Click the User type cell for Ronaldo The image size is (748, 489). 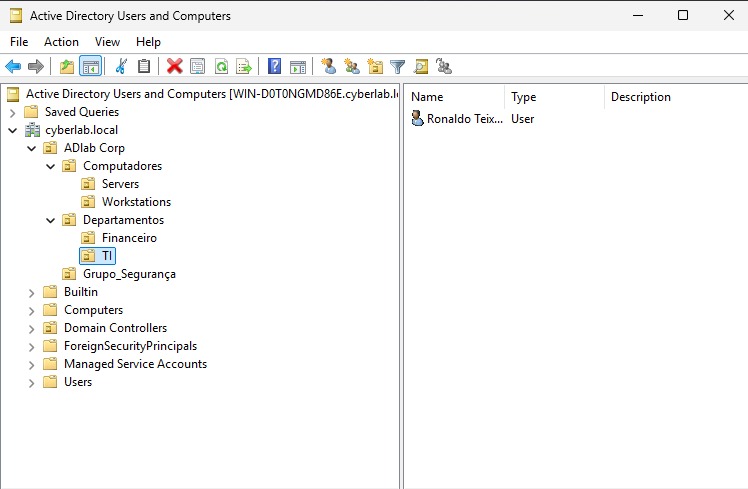(522, 118)
